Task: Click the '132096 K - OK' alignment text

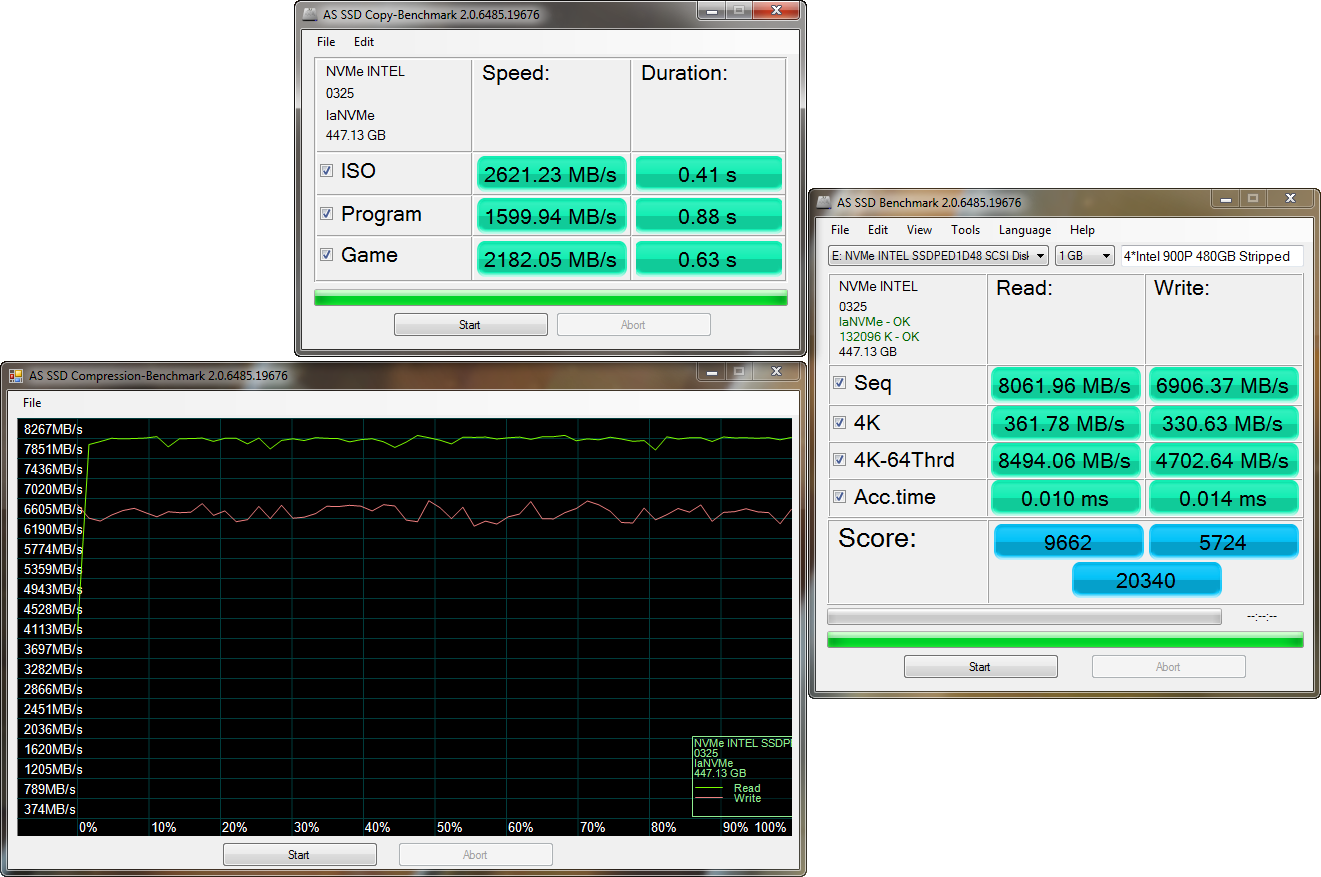Action: click(879, 337)
